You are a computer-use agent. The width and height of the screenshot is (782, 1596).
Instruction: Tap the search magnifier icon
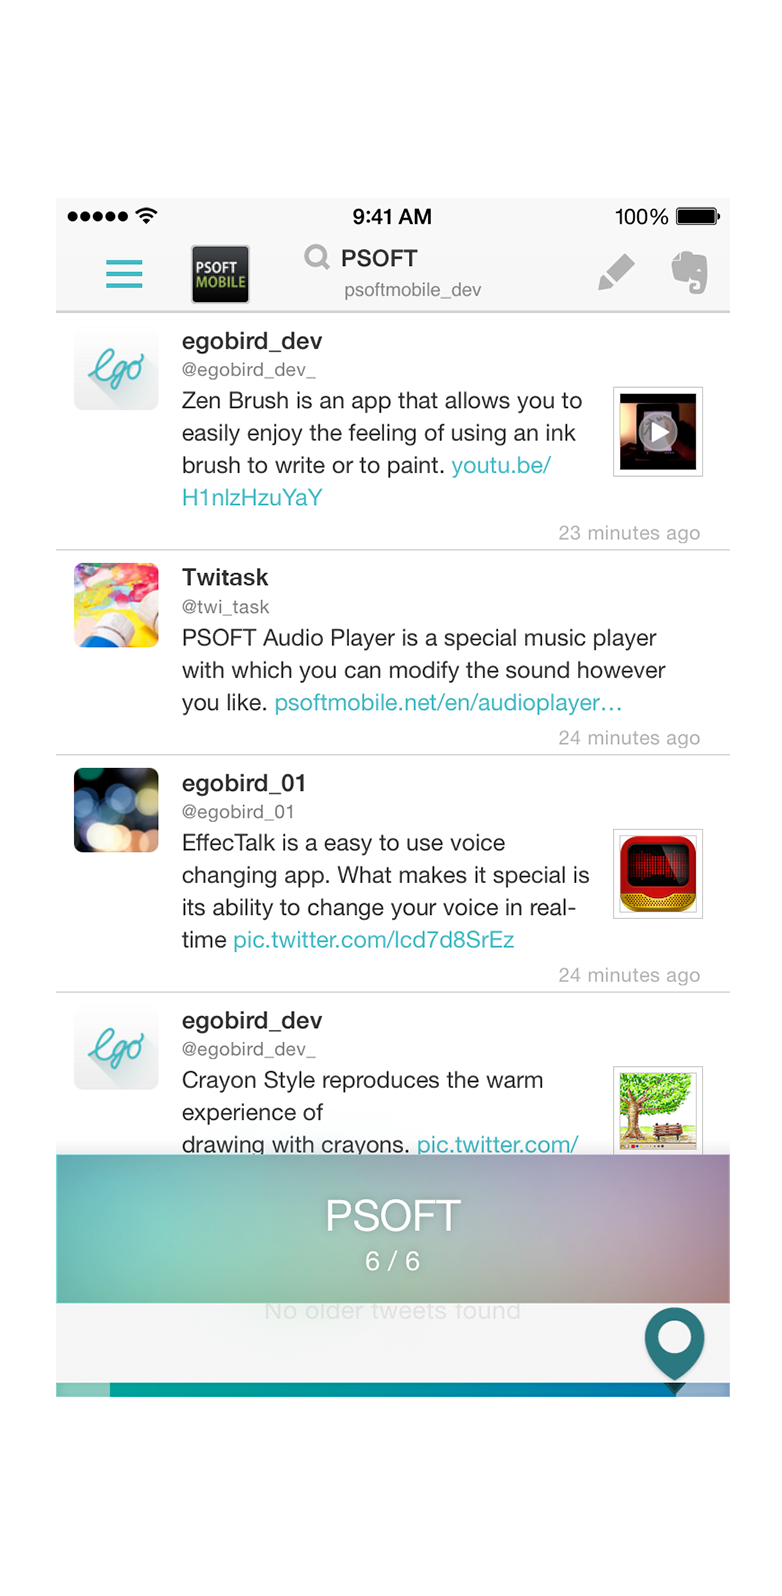point(317,257)
